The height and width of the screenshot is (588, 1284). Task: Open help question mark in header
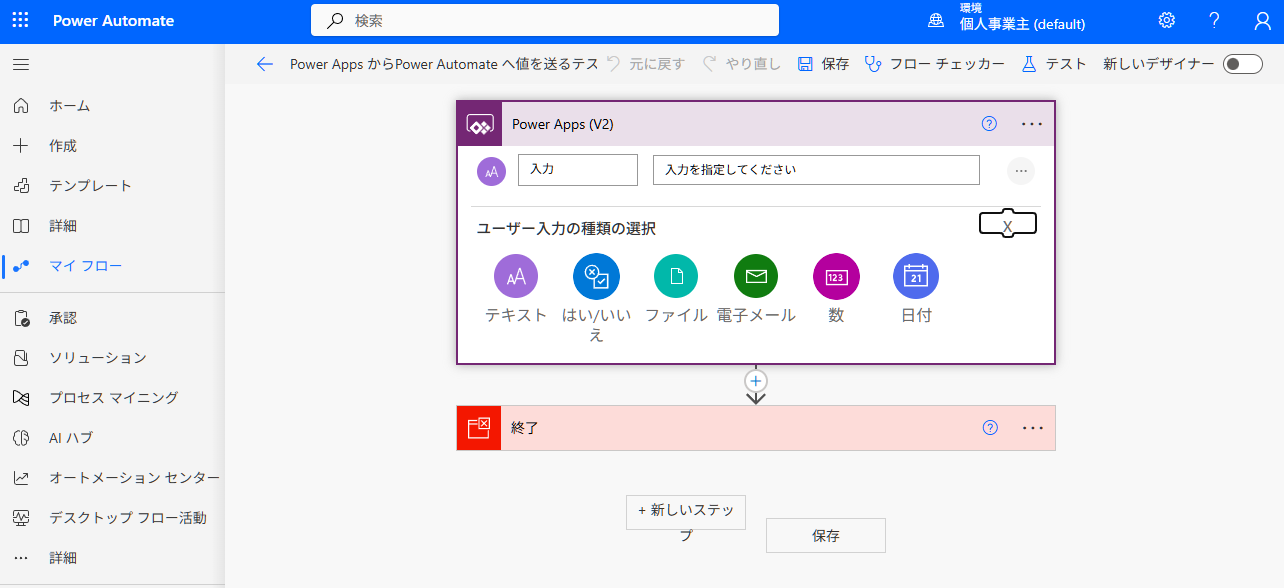coord(1214,20)
